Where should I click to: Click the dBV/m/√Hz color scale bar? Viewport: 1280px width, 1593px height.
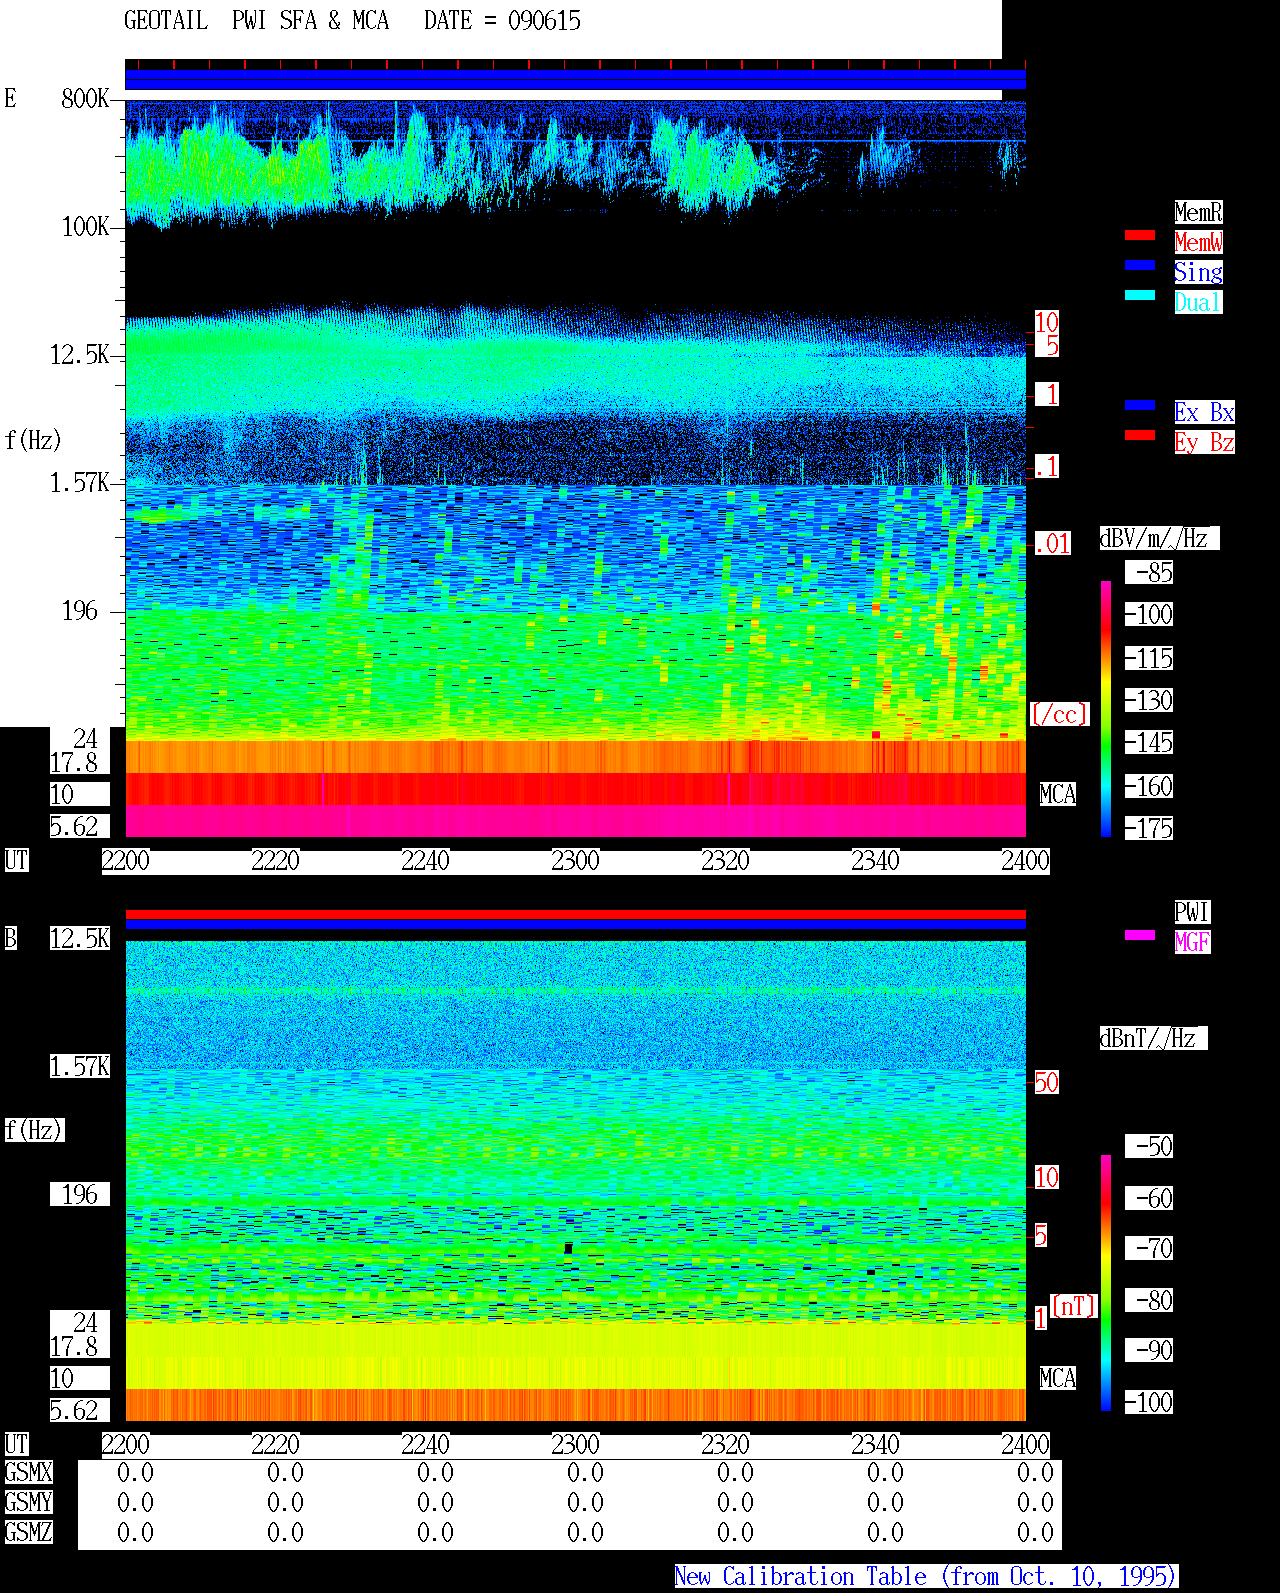pos(1106,708)
